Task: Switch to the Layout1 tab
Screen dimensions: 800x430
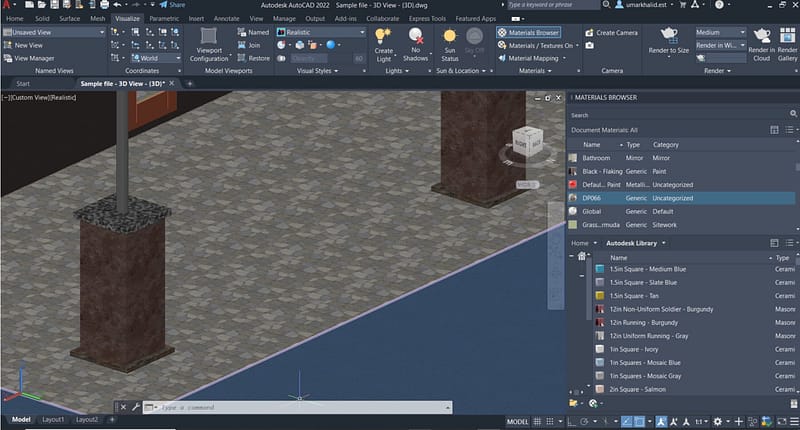Action: [54, 420]
